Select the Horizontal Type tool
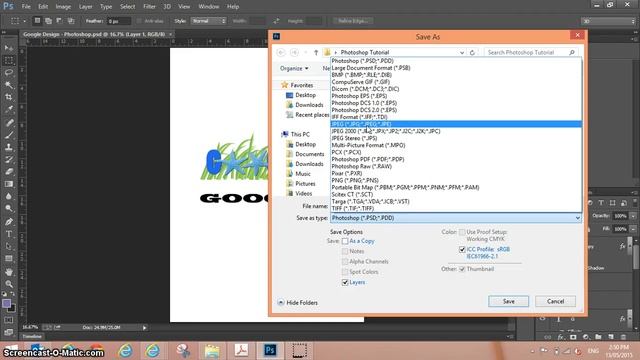The width and height of the screenshot is (640, 360). point(9,234)
